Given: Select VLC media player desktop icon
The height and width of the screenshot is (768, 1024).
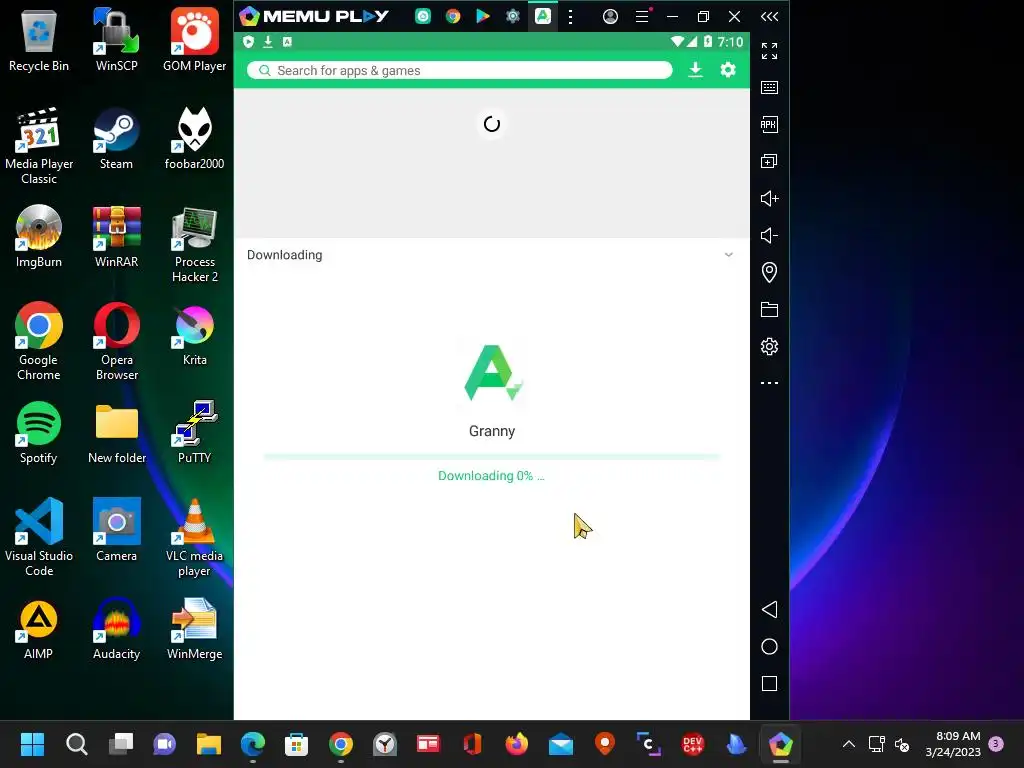Looking at the screenshot, I should point(195,537).
